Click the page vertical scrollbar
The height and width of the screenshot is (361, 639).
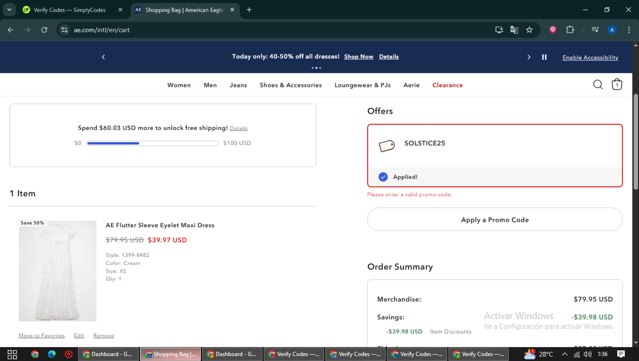635,141
